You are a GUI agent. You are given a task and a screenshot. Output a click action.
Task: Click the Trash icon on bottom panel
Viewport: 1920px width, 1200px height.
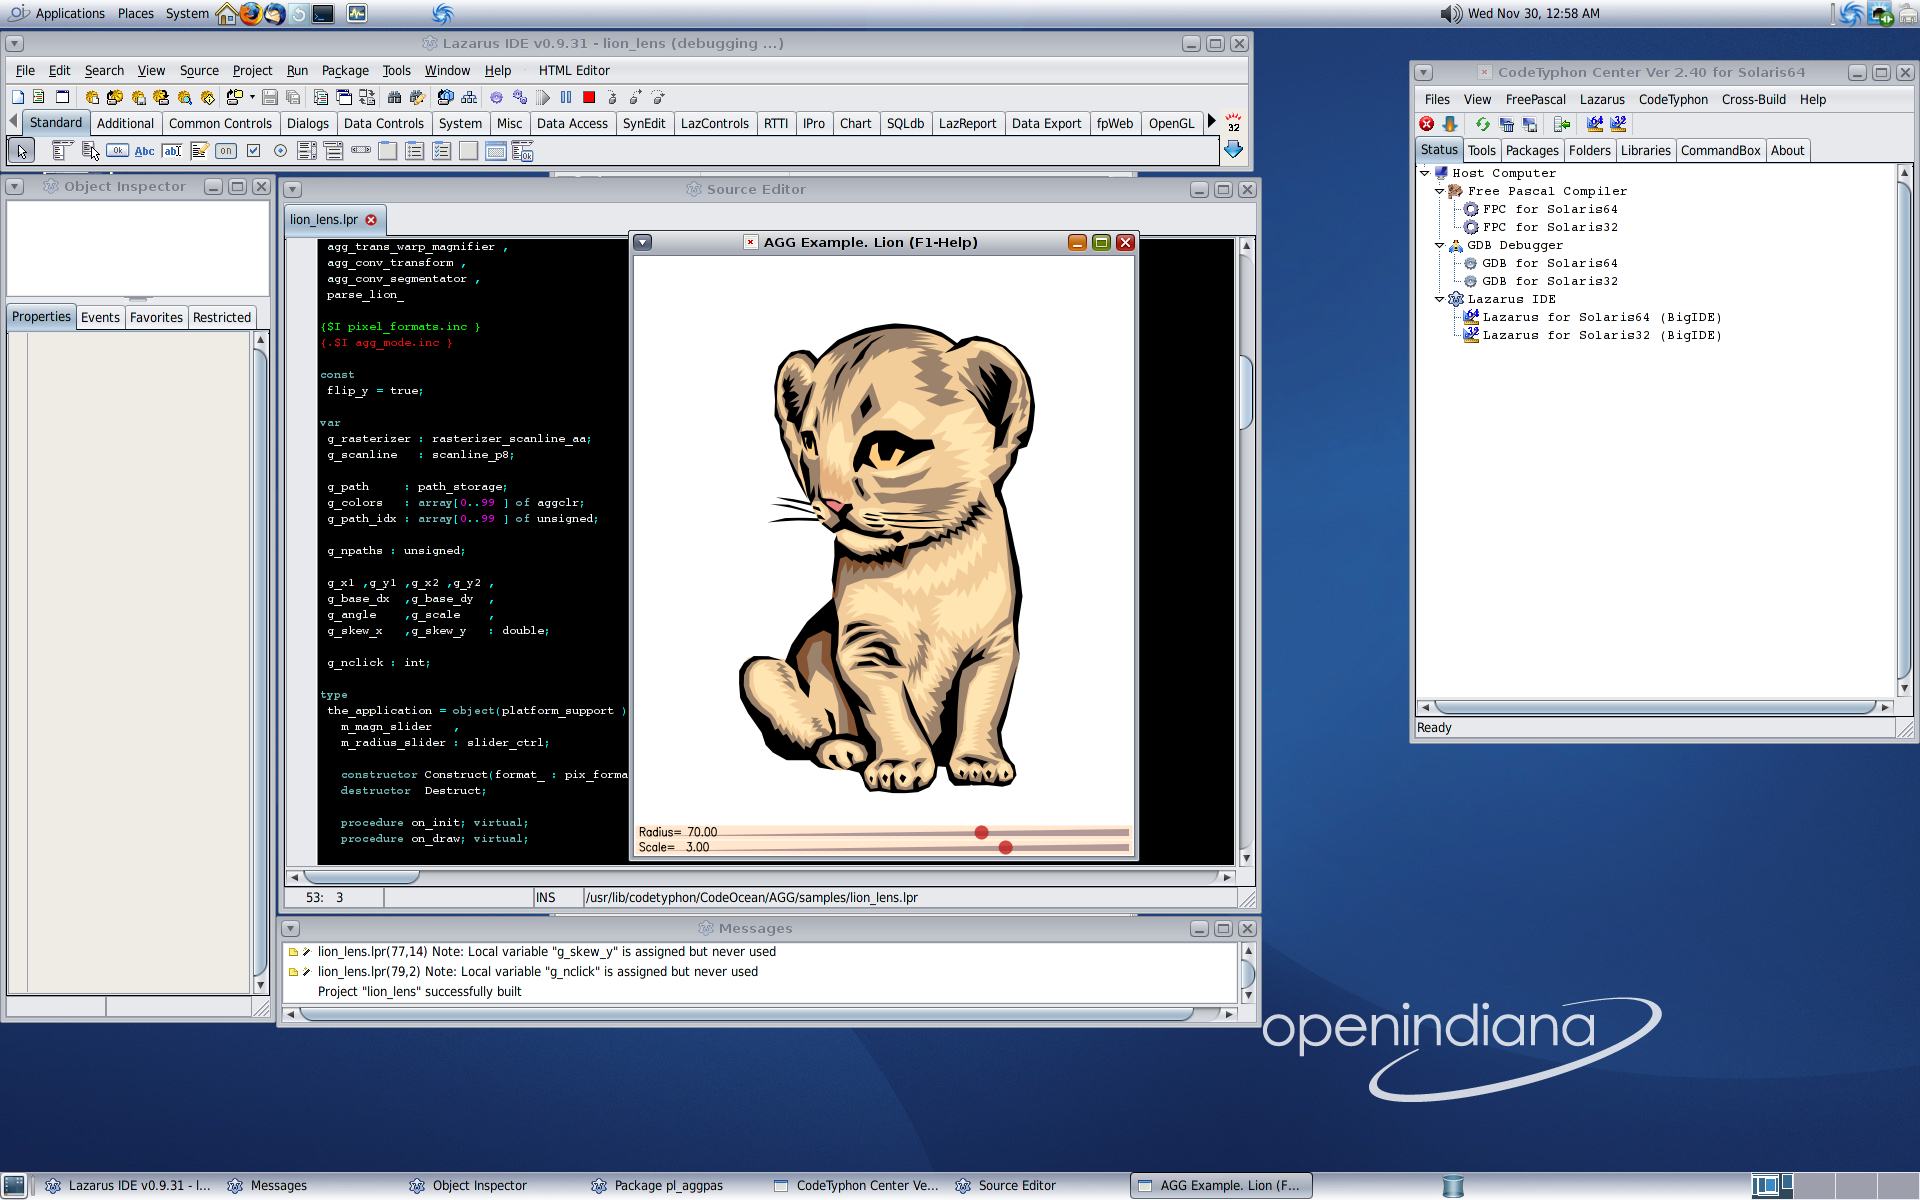tap(1453, 1186)
